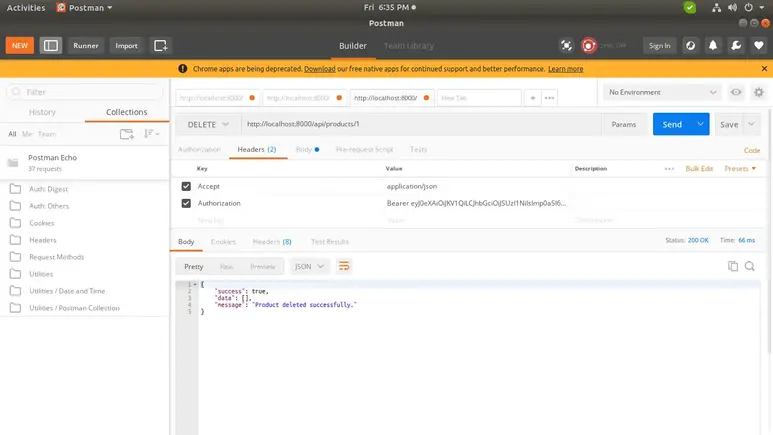Click the request URL input field
The image size is (773, 435).
pyautogui.click(x=420, y=124)
